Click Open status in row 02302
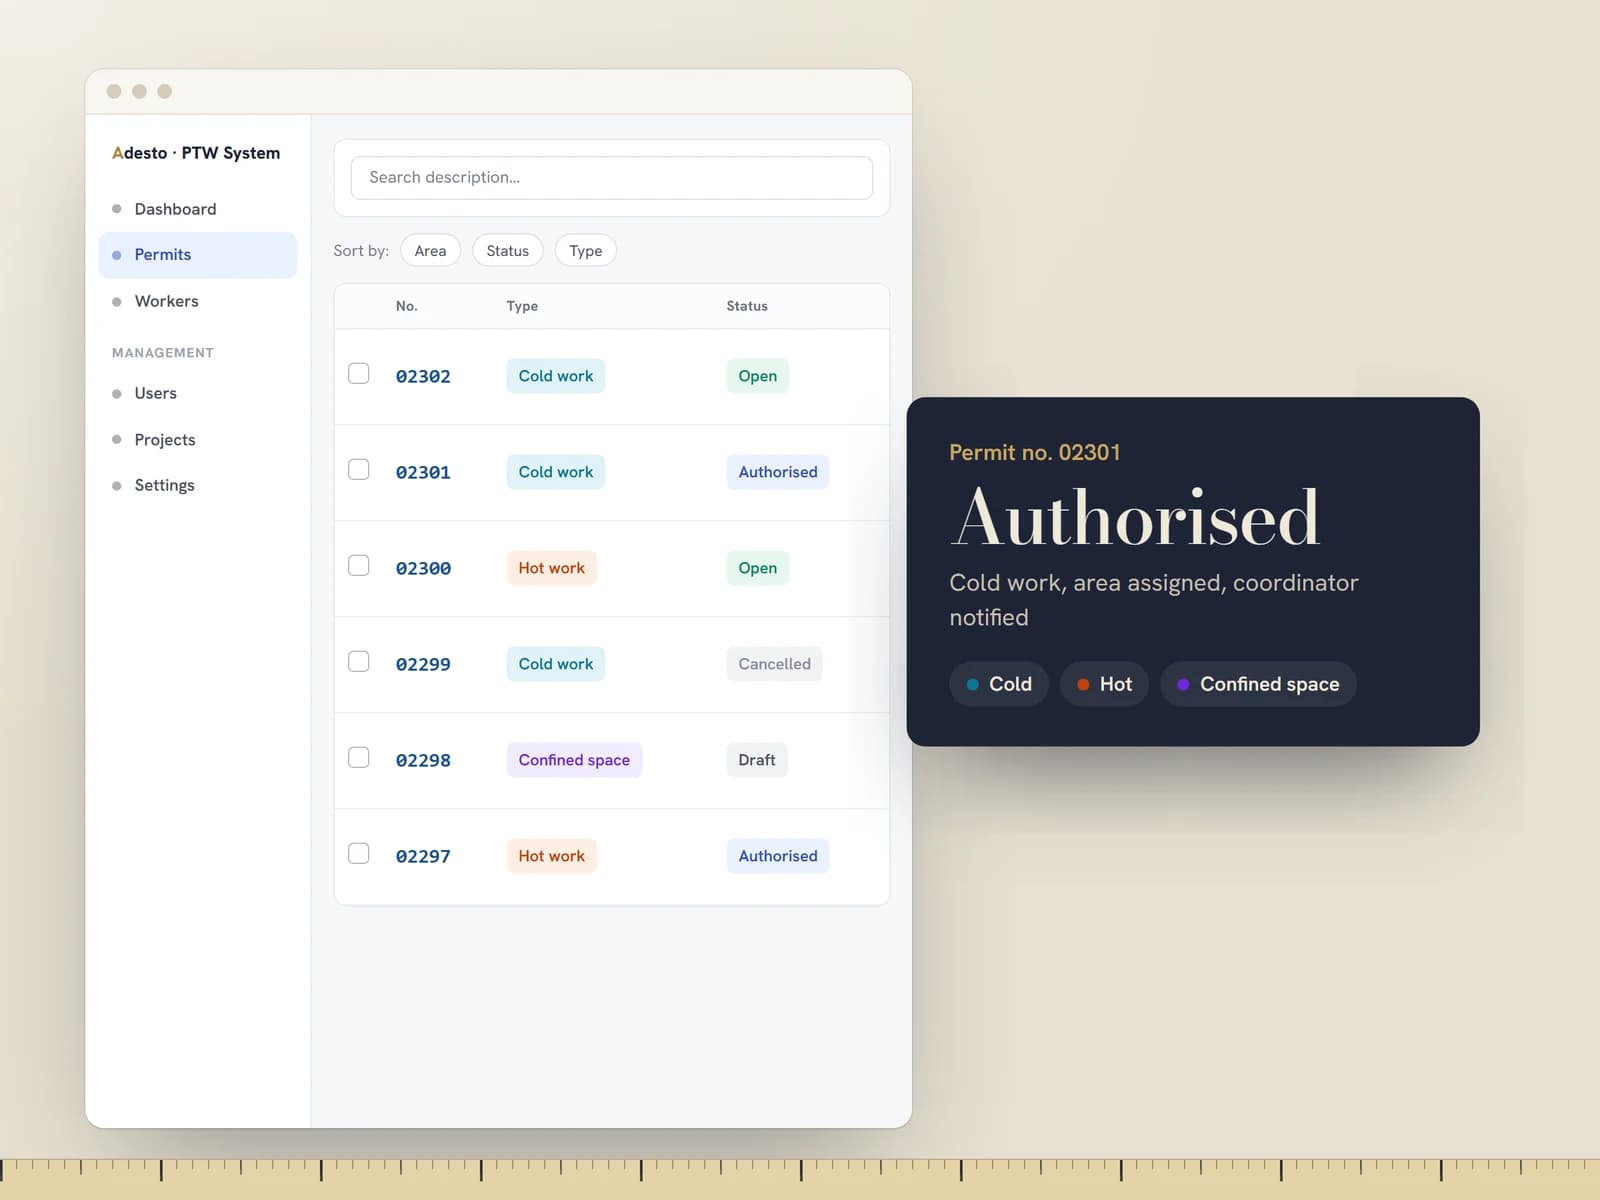The image size is (1600, 1200). click(x=757, y=376)
